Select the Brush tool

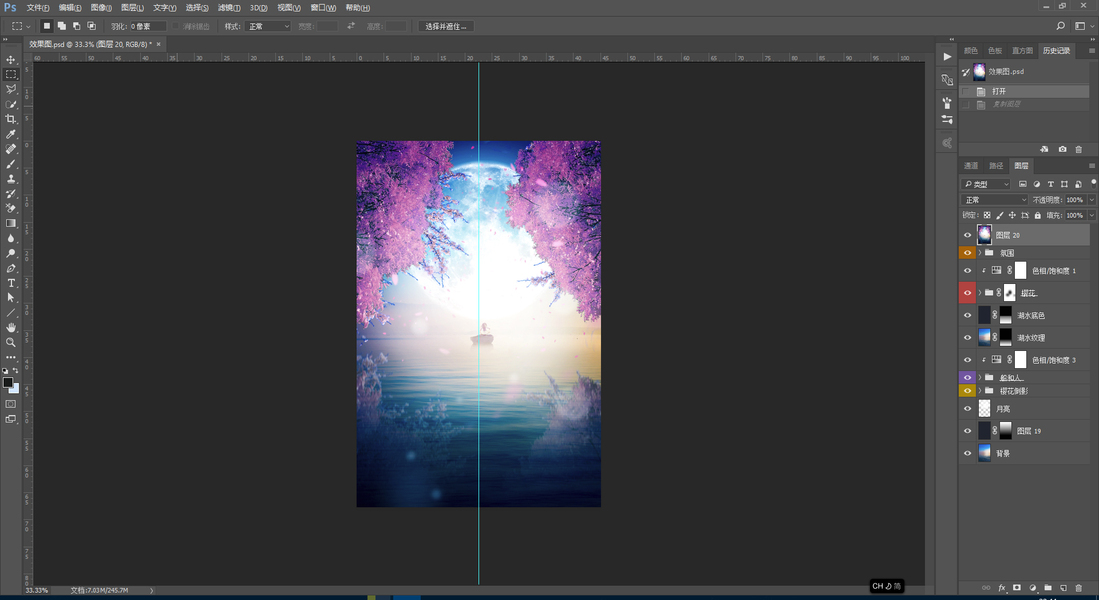pos(11,163)
